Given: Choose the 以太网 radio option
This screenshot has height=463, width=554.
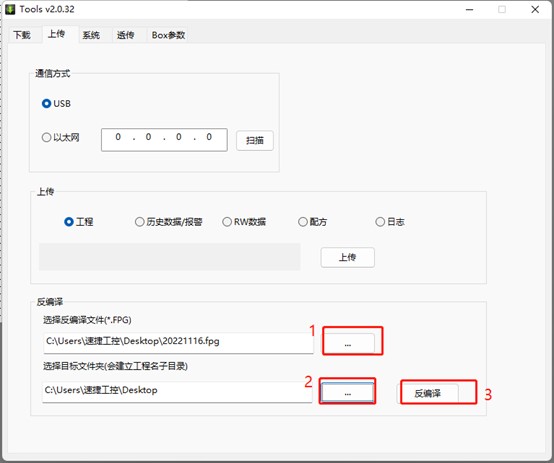Looking at the screenshot, I should [x=60, y=137].
